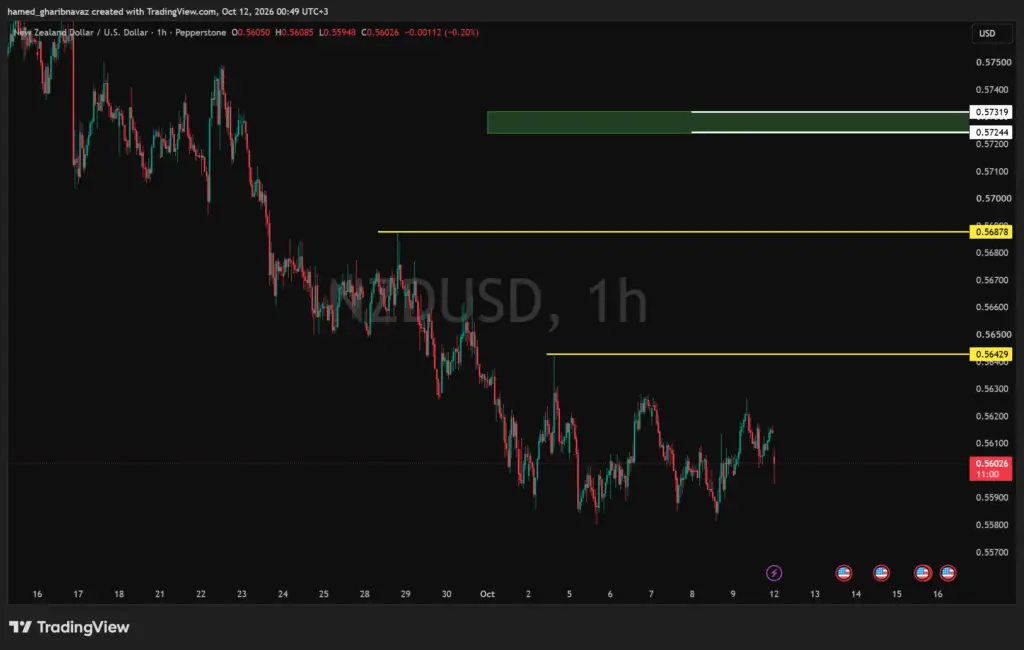Select the 0.57319 white price label
The image size is (1024, 650).
(991, 112)
